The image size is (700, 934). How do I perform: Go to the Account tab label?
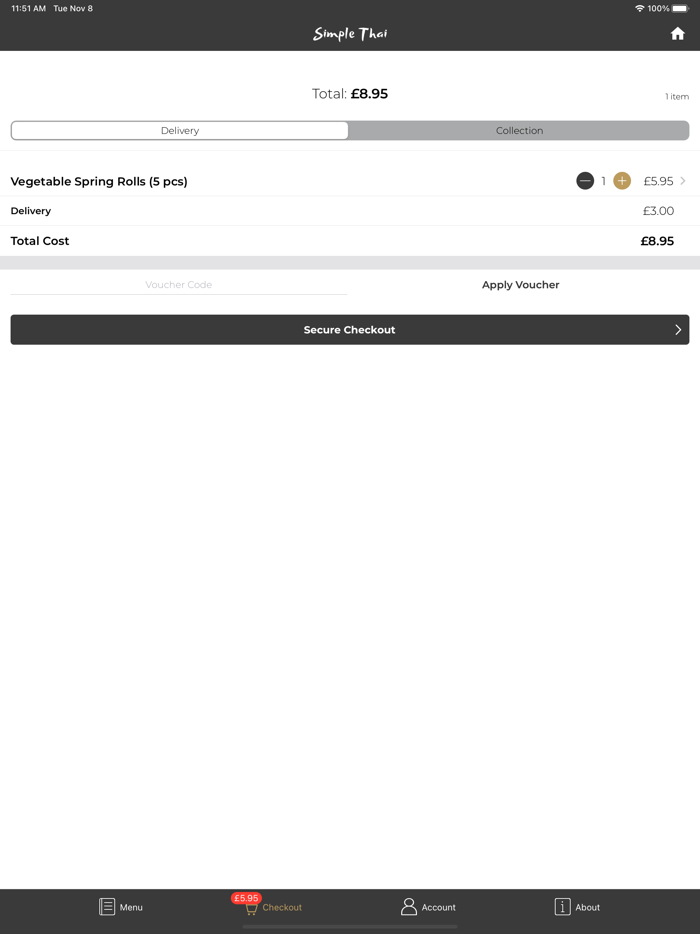[438, 907]
